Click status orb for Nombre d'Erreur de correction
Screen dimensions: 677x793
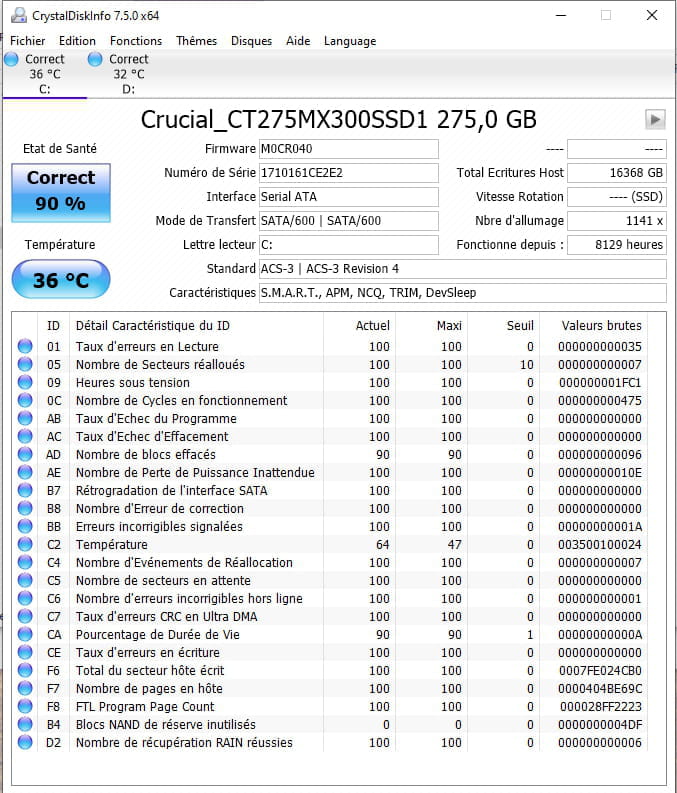(25, 508)
